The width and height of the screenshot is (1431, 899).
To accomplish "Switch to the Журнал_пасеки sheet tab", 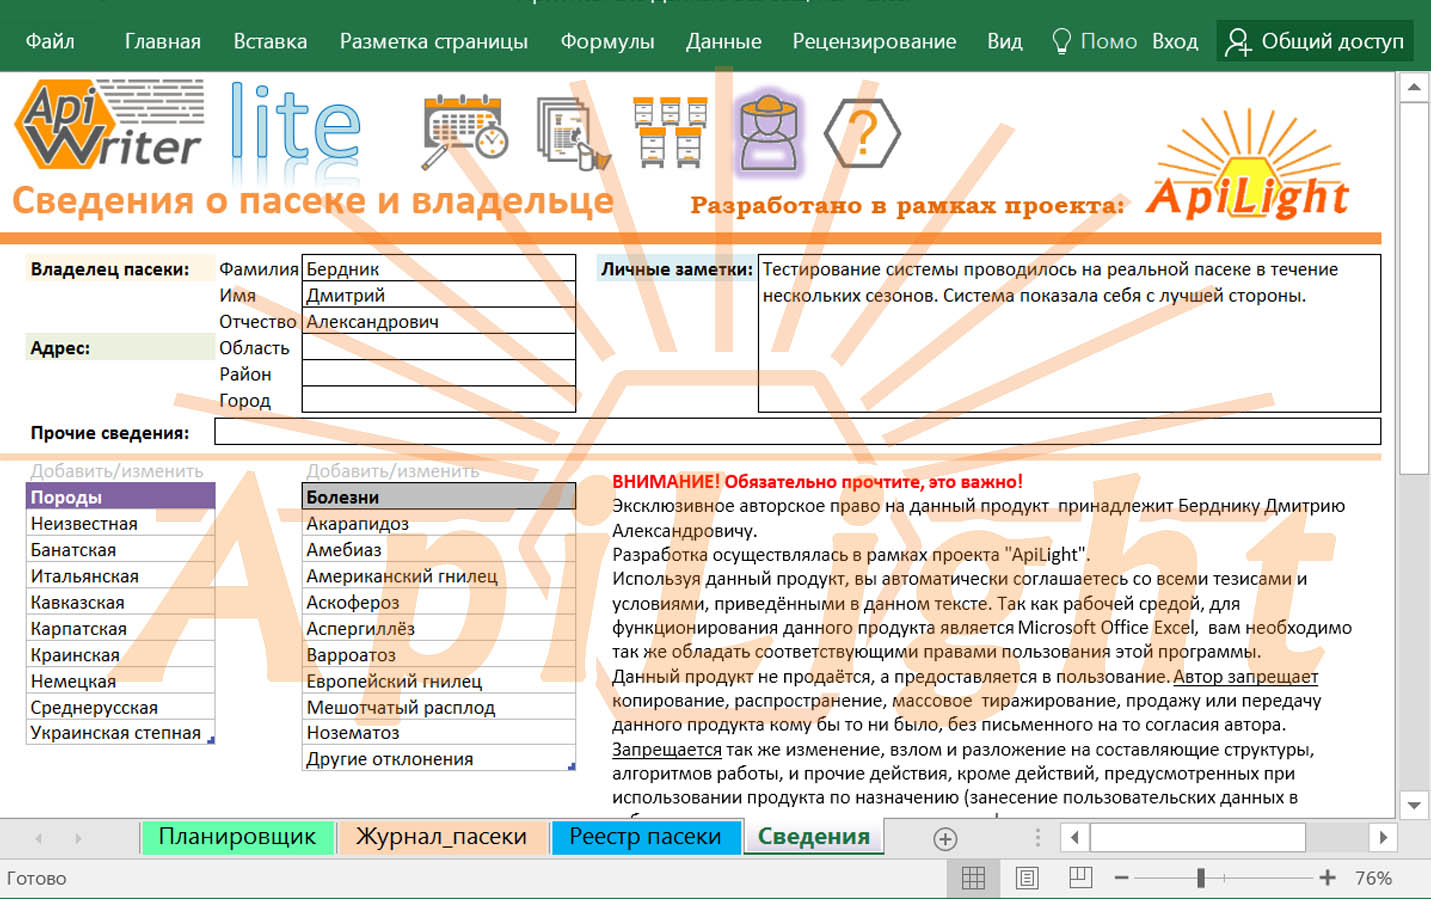I will [x=441, y=837].
